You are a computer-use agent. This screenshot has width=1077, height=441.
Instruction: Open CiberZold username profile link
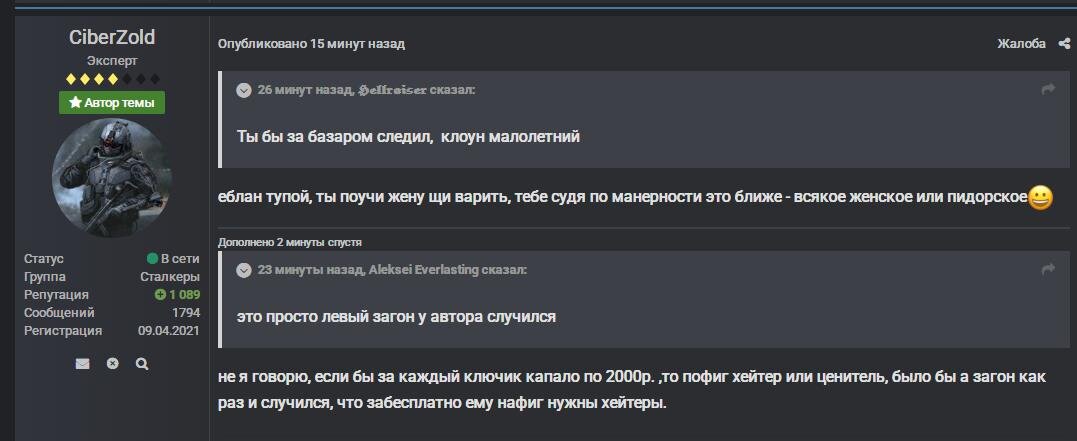(x=112, y=37)
